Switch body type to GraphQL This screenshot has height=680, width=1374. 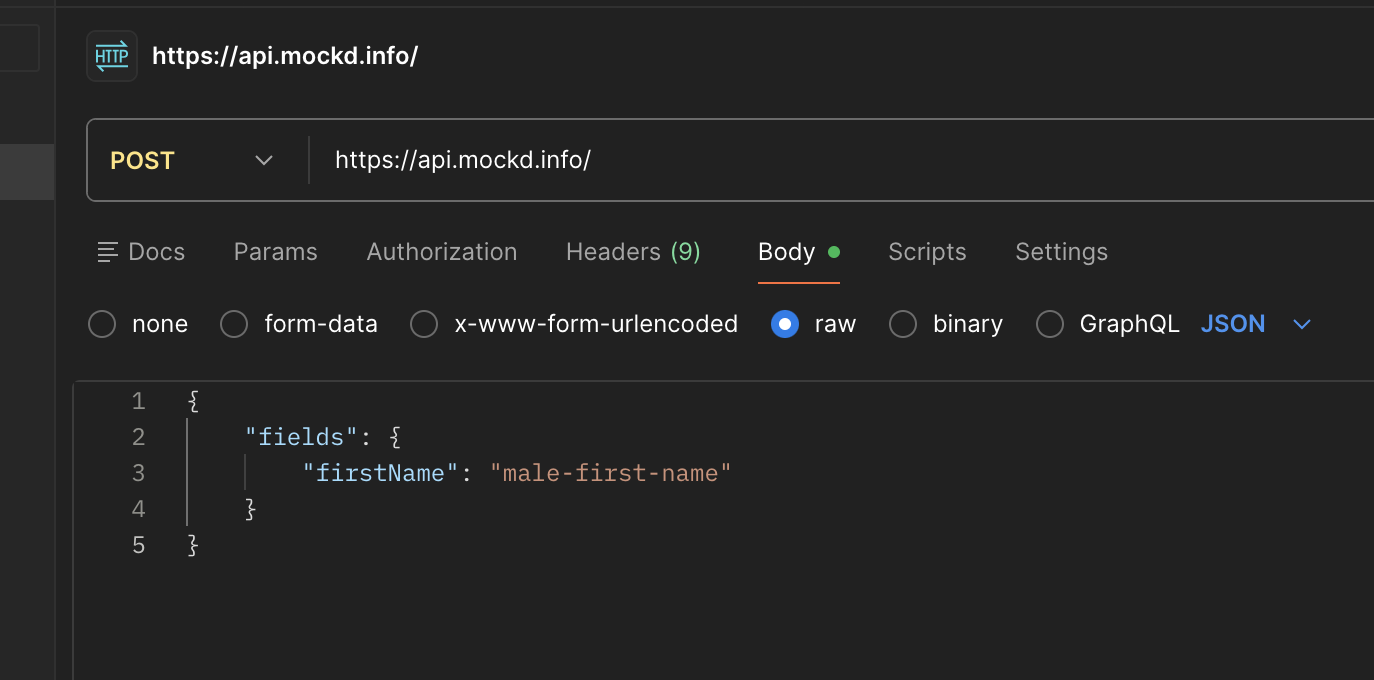pos(1049,323)
